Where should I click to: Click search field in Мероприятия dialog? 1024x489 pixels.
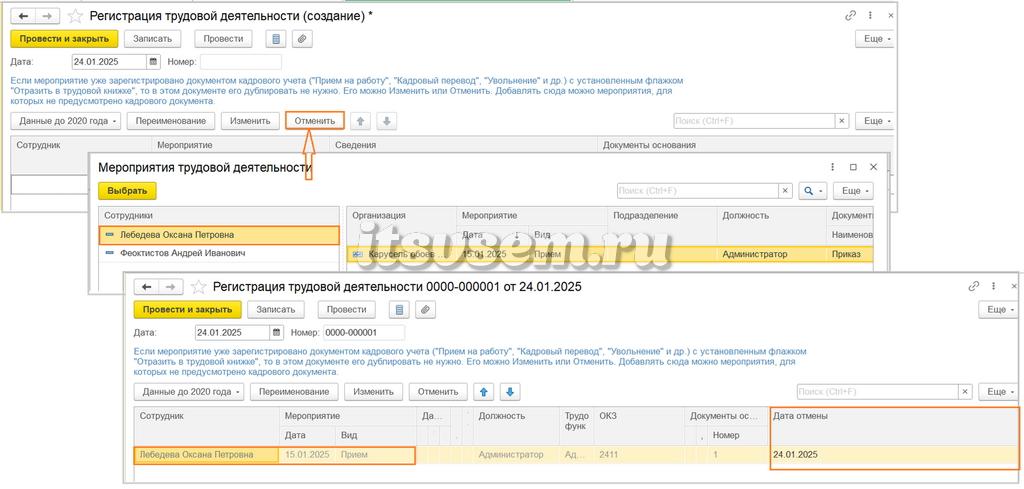click(697, 191)
